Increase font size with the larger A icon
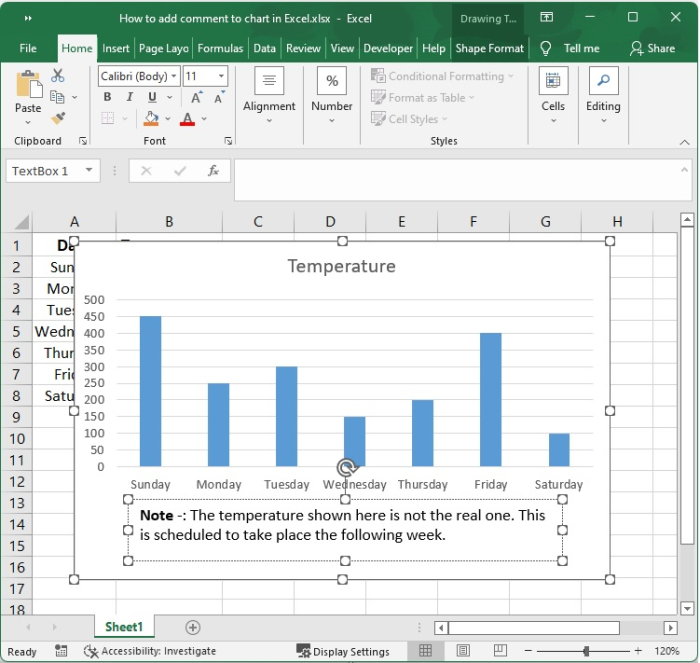The width and height of the screenshot is (700, 663). tap(196, 97)
